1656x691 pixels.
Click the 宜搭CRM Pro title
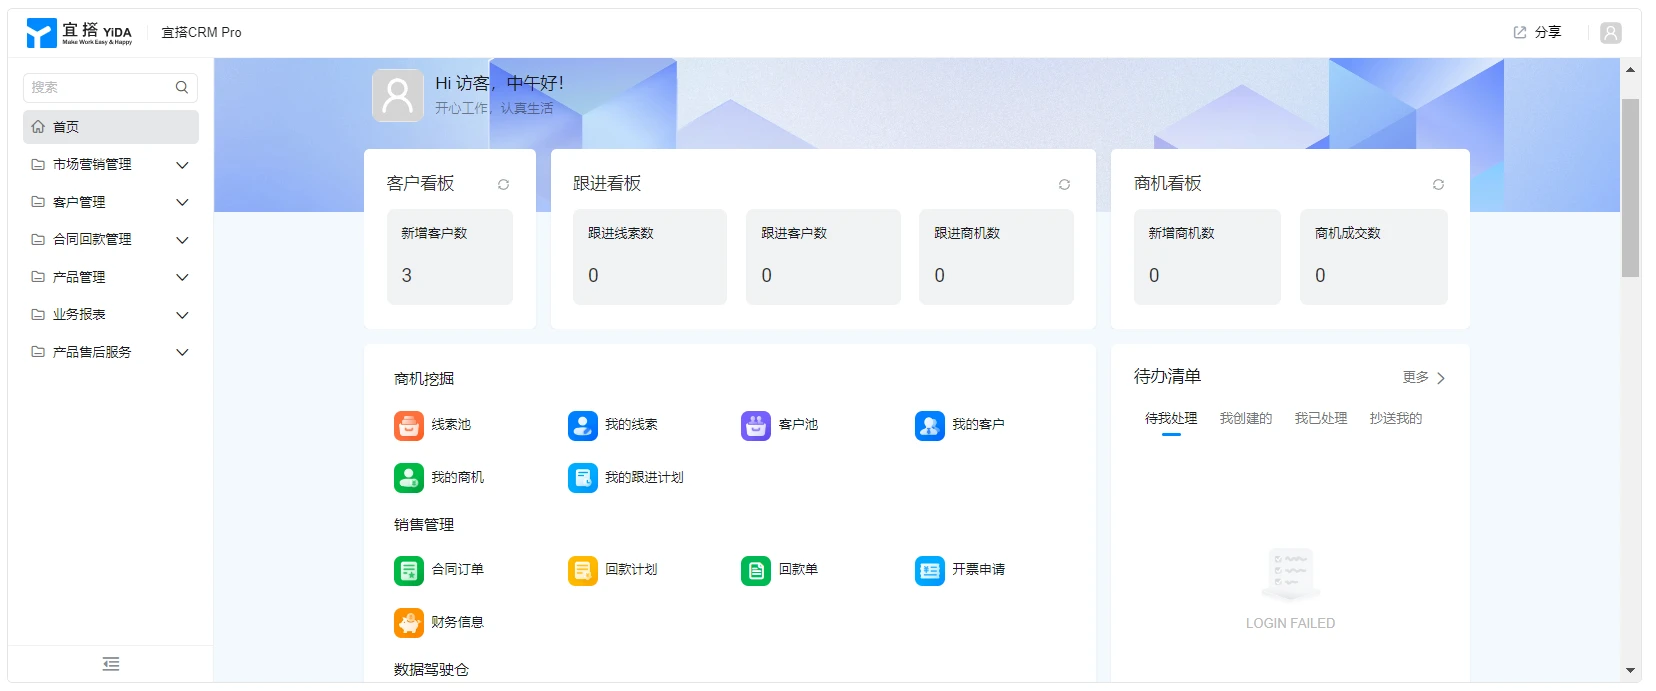coord(201,33)
